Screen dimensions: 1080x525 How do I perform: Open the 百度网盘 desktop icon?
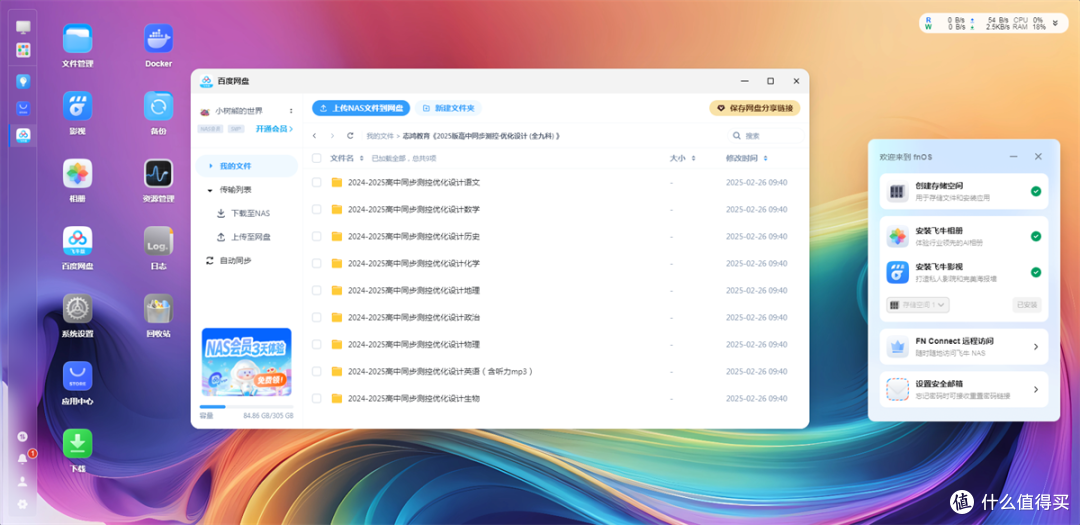pyautogui.click(x=77, y=241)
